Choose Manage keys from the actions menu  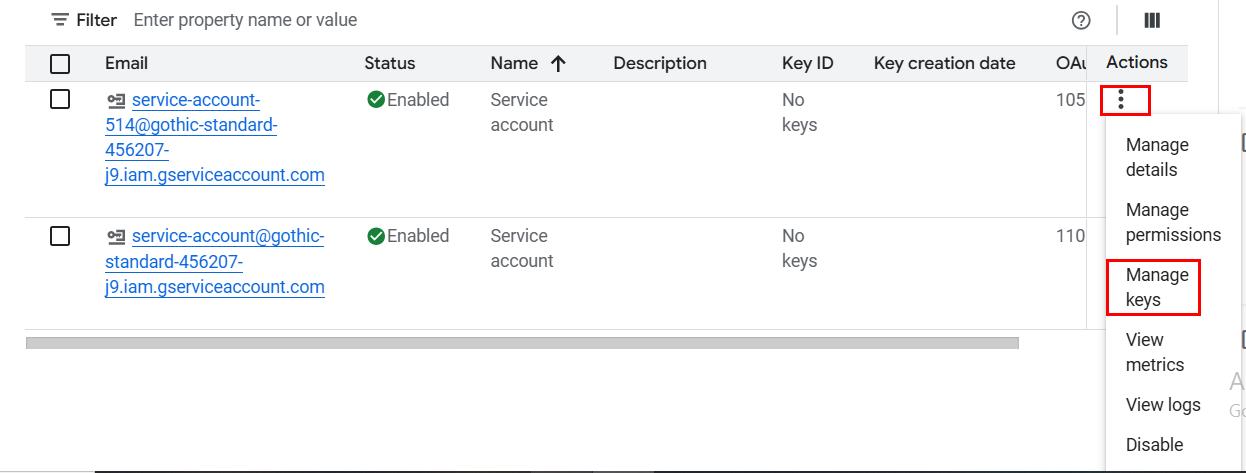point(1156,287)
